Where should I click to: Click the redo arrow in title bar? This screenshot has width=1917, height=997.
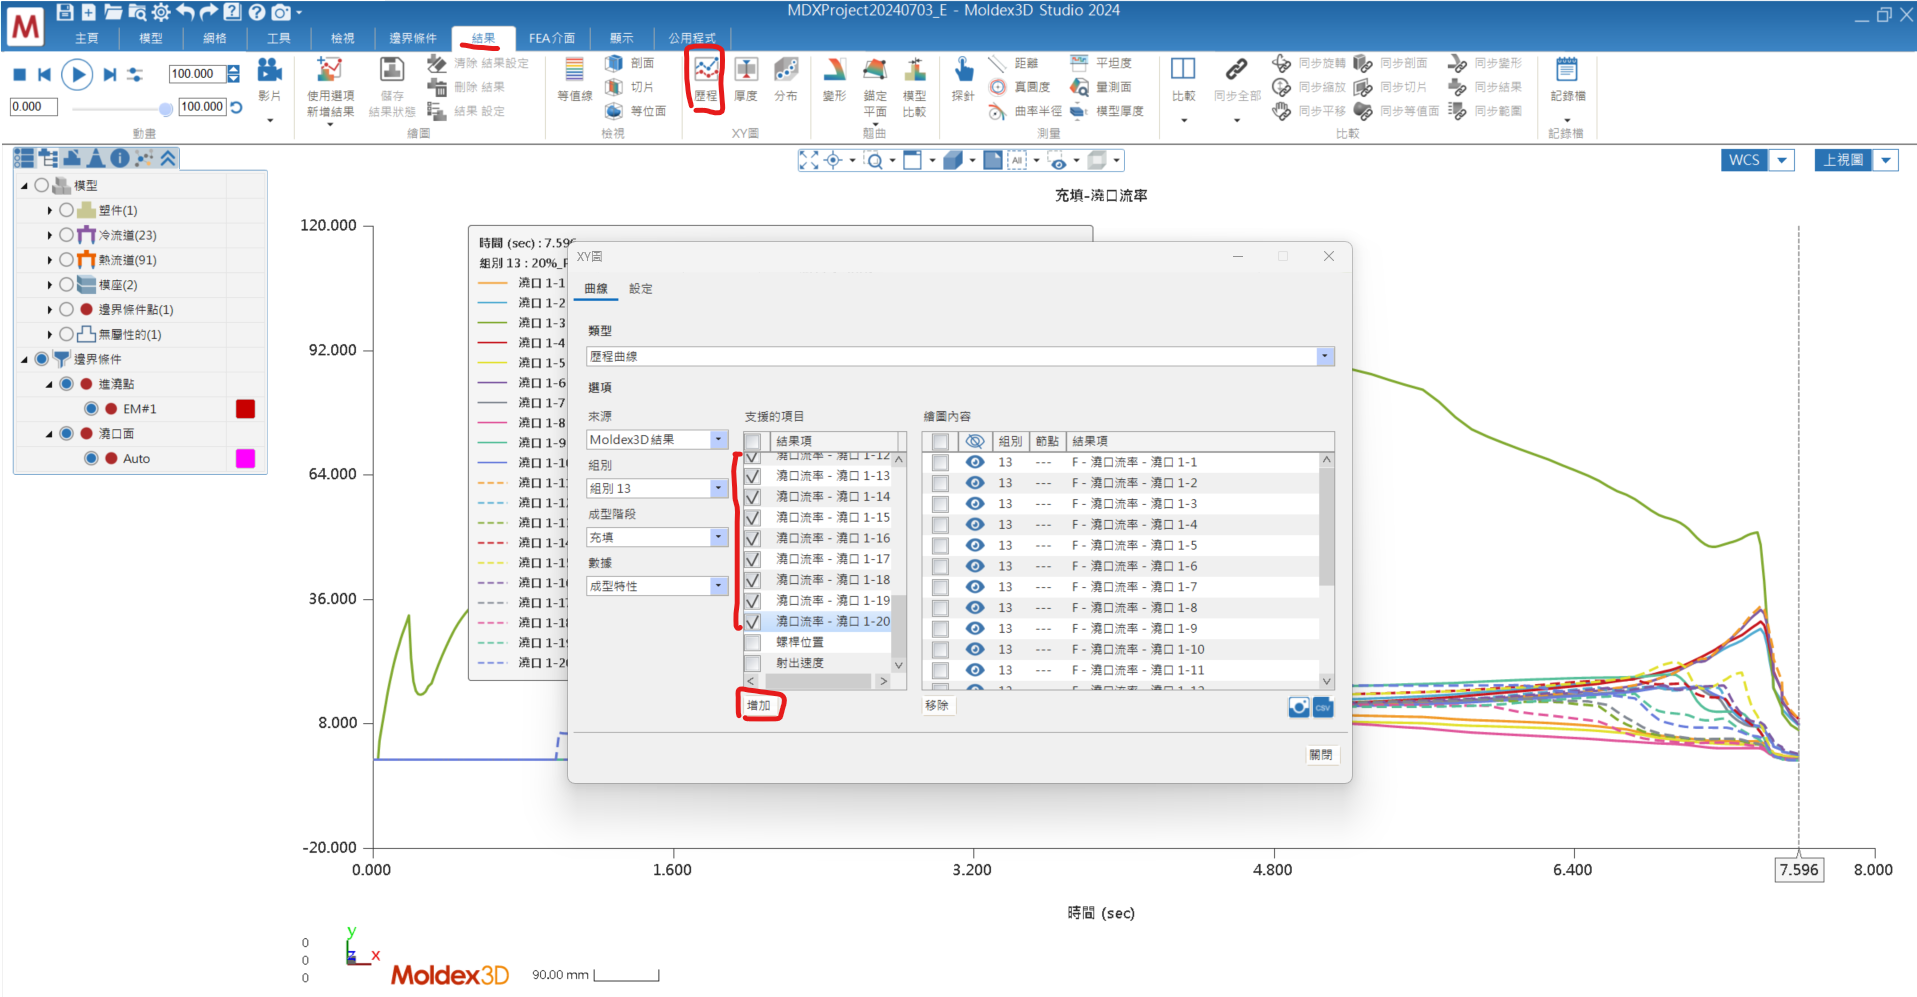(208, 12)
